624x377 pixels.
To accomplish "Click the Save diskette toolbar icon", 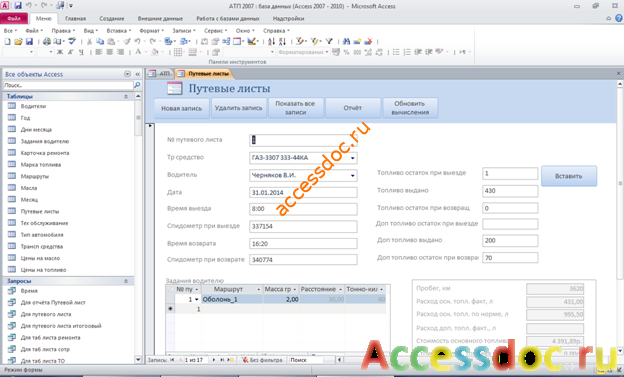I will [x=29, y=41].
